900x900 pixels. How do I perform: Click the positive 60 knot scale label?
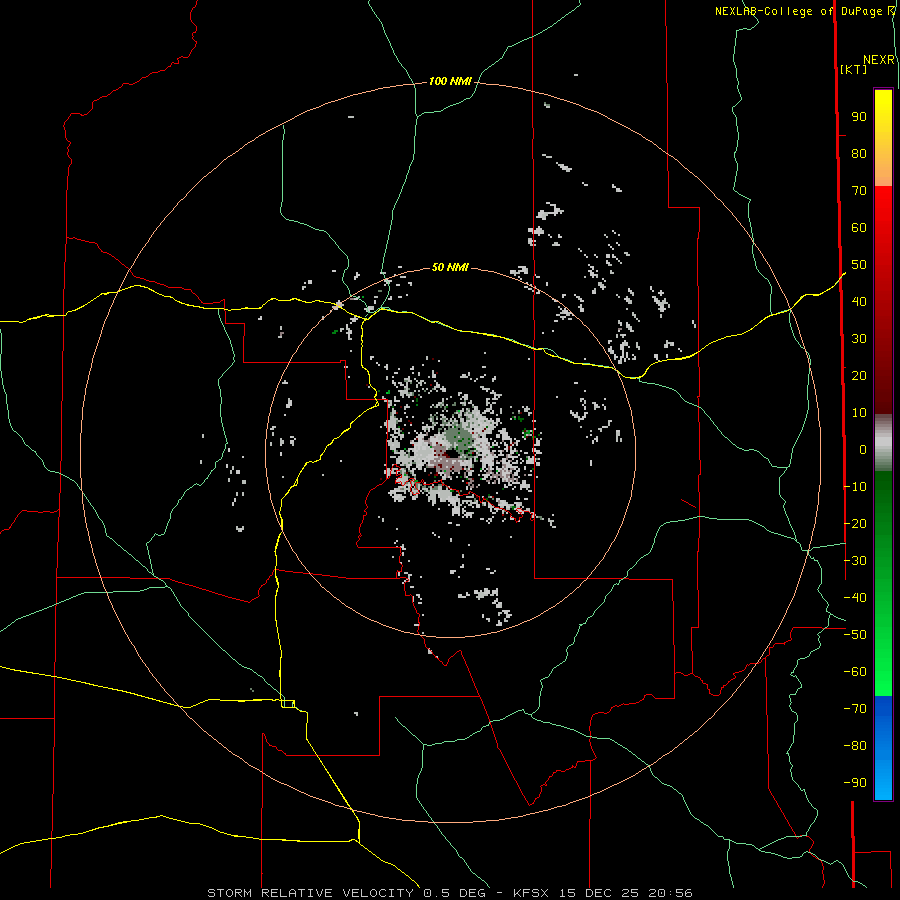pyautogui.click(x=859, y=228)
